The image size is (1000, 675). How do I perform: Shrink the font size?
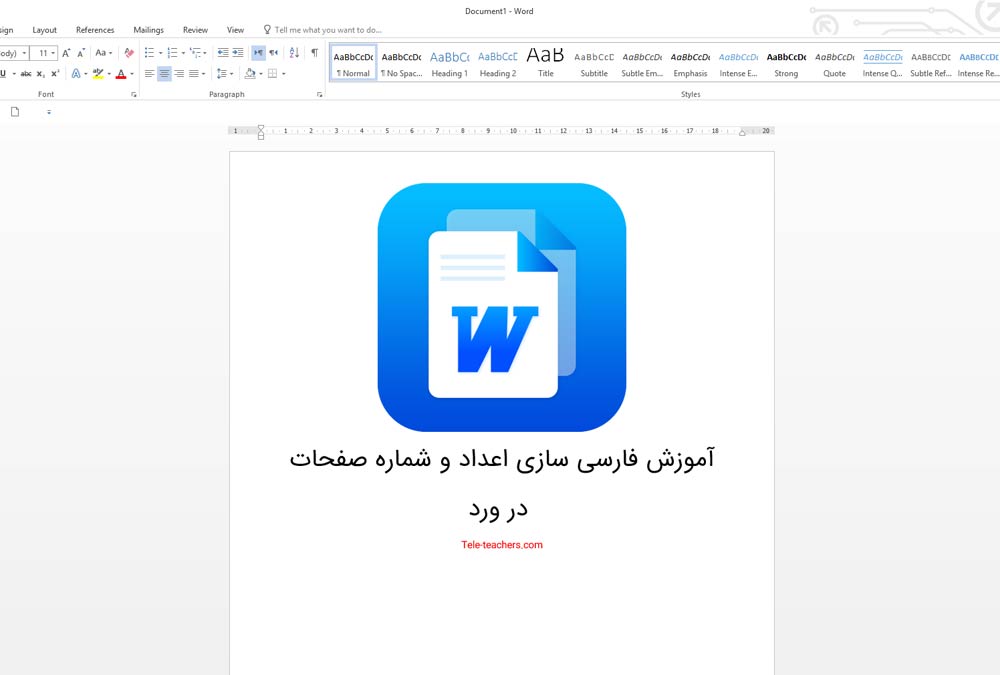coord(81,53)
